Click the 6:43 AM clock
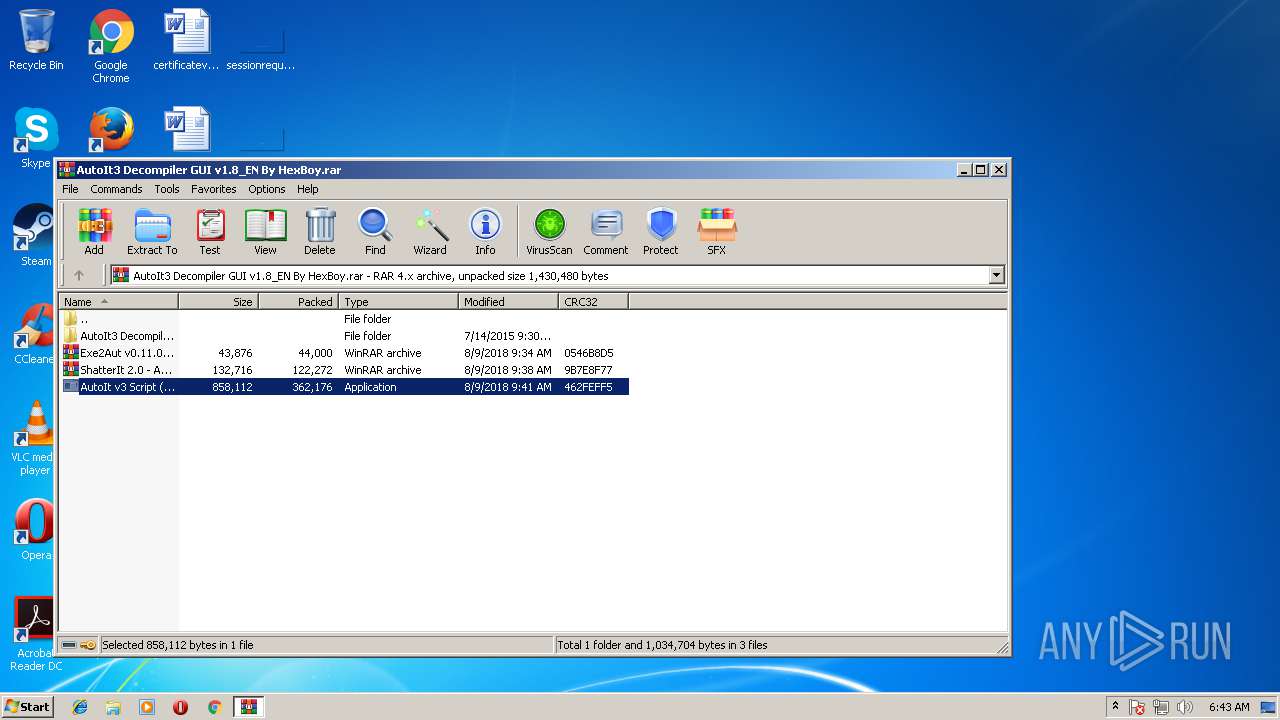Image resolution: width=1280 pixels, height=720 pixels. pyautogui.click(x=1228, y=707)
